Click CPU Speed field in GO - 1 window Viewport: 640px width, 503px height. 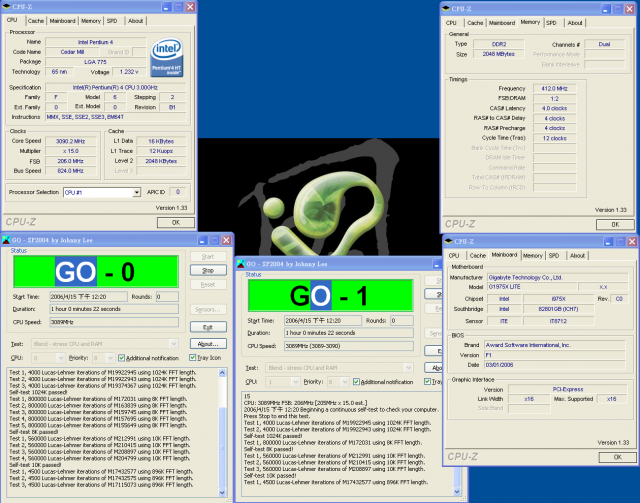pyautogui.click(x=349, y=346)
